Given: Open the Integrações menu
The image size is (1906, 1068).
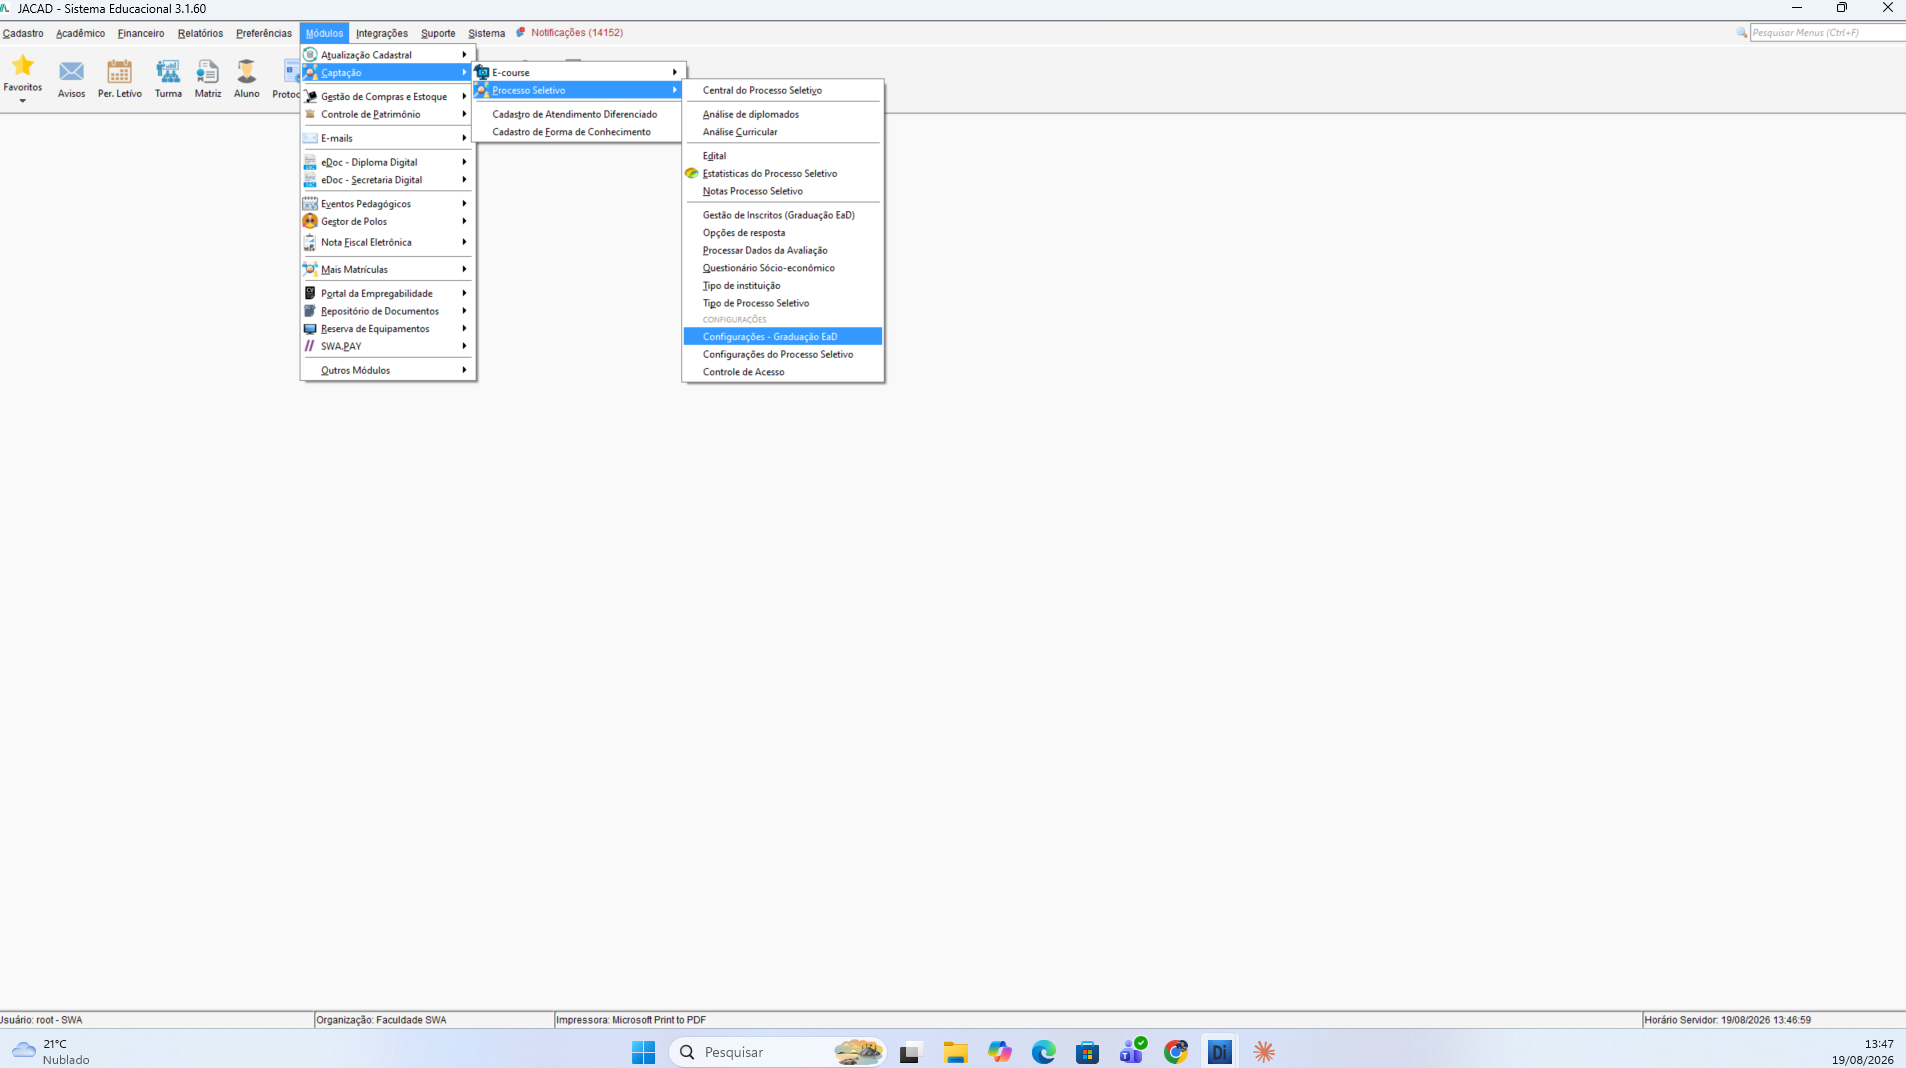Looking at the screenshot, I should (x=382, y=33).
